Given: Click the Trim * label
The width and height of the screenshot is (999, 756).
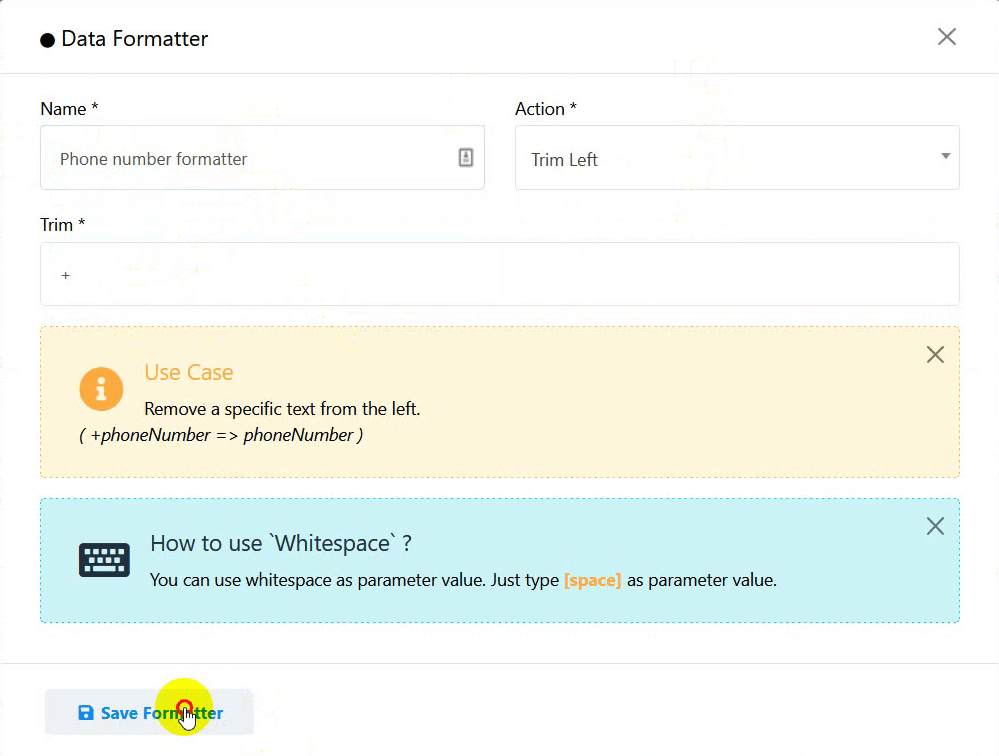Looking at the screenshot, I should pyautogui.click(x=62, y=225).
